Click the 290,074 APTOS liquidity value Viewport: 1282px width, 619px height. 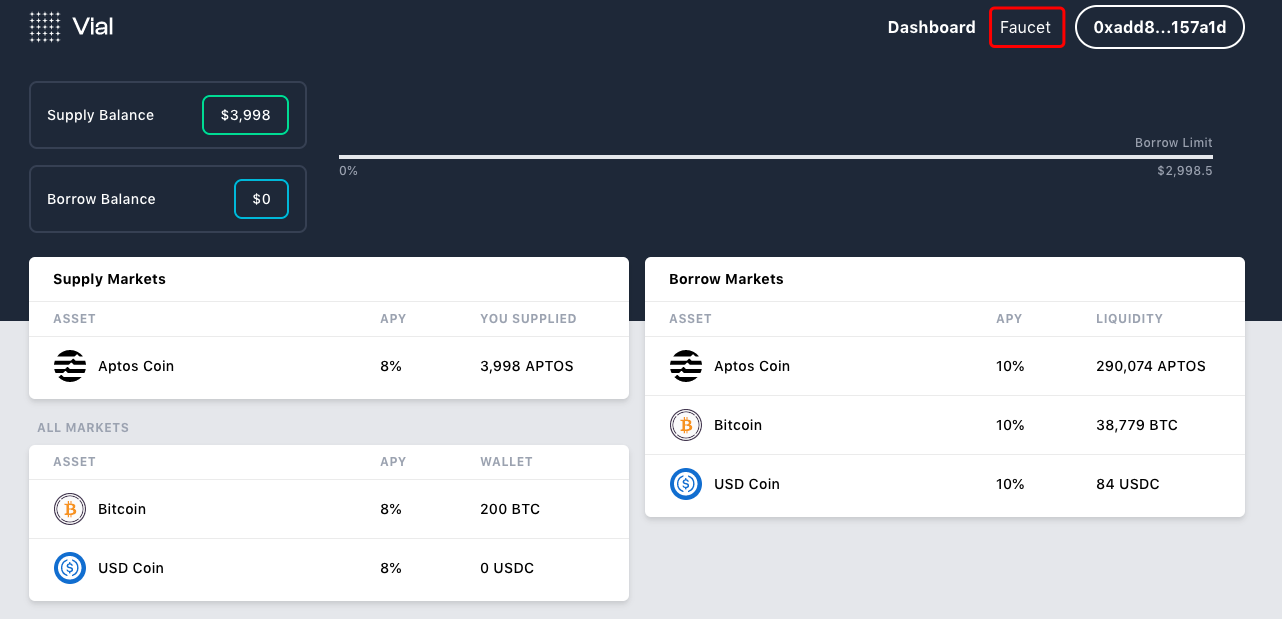pyautogui.click(x=1151, y=367)
